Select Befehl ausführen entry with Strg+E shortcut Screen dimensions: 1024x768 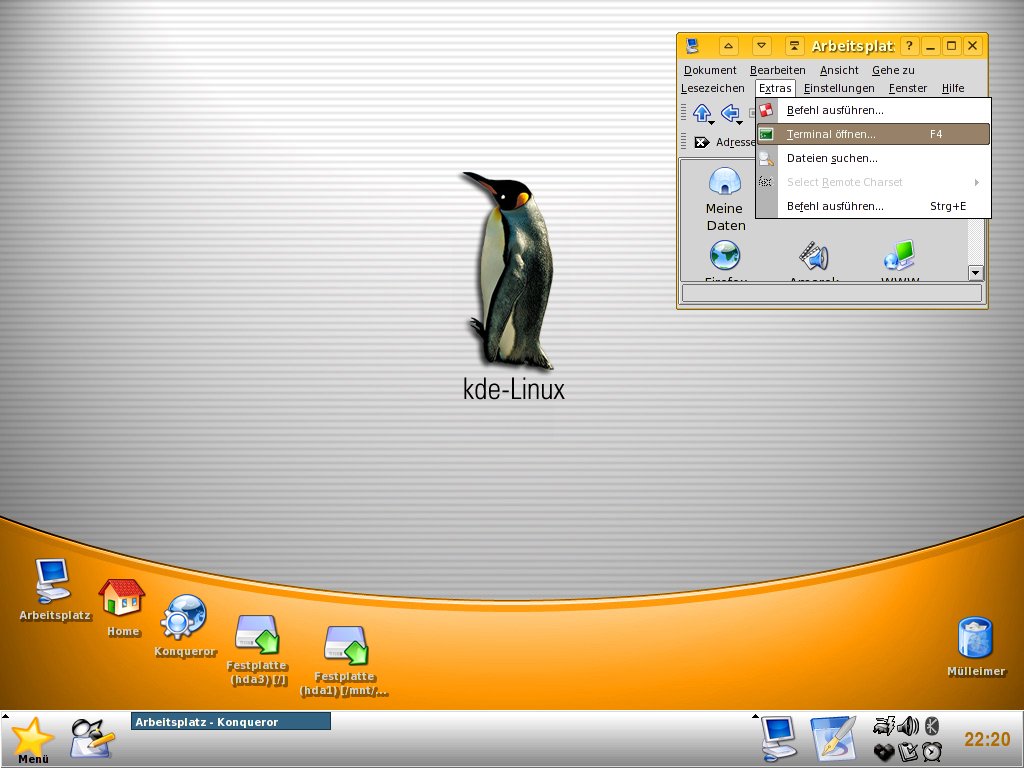pos(873,206)
